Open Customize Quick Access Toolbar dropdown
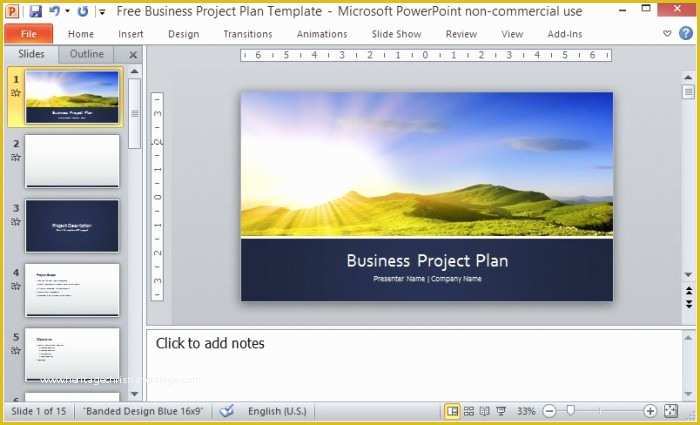 coord(102,12)
